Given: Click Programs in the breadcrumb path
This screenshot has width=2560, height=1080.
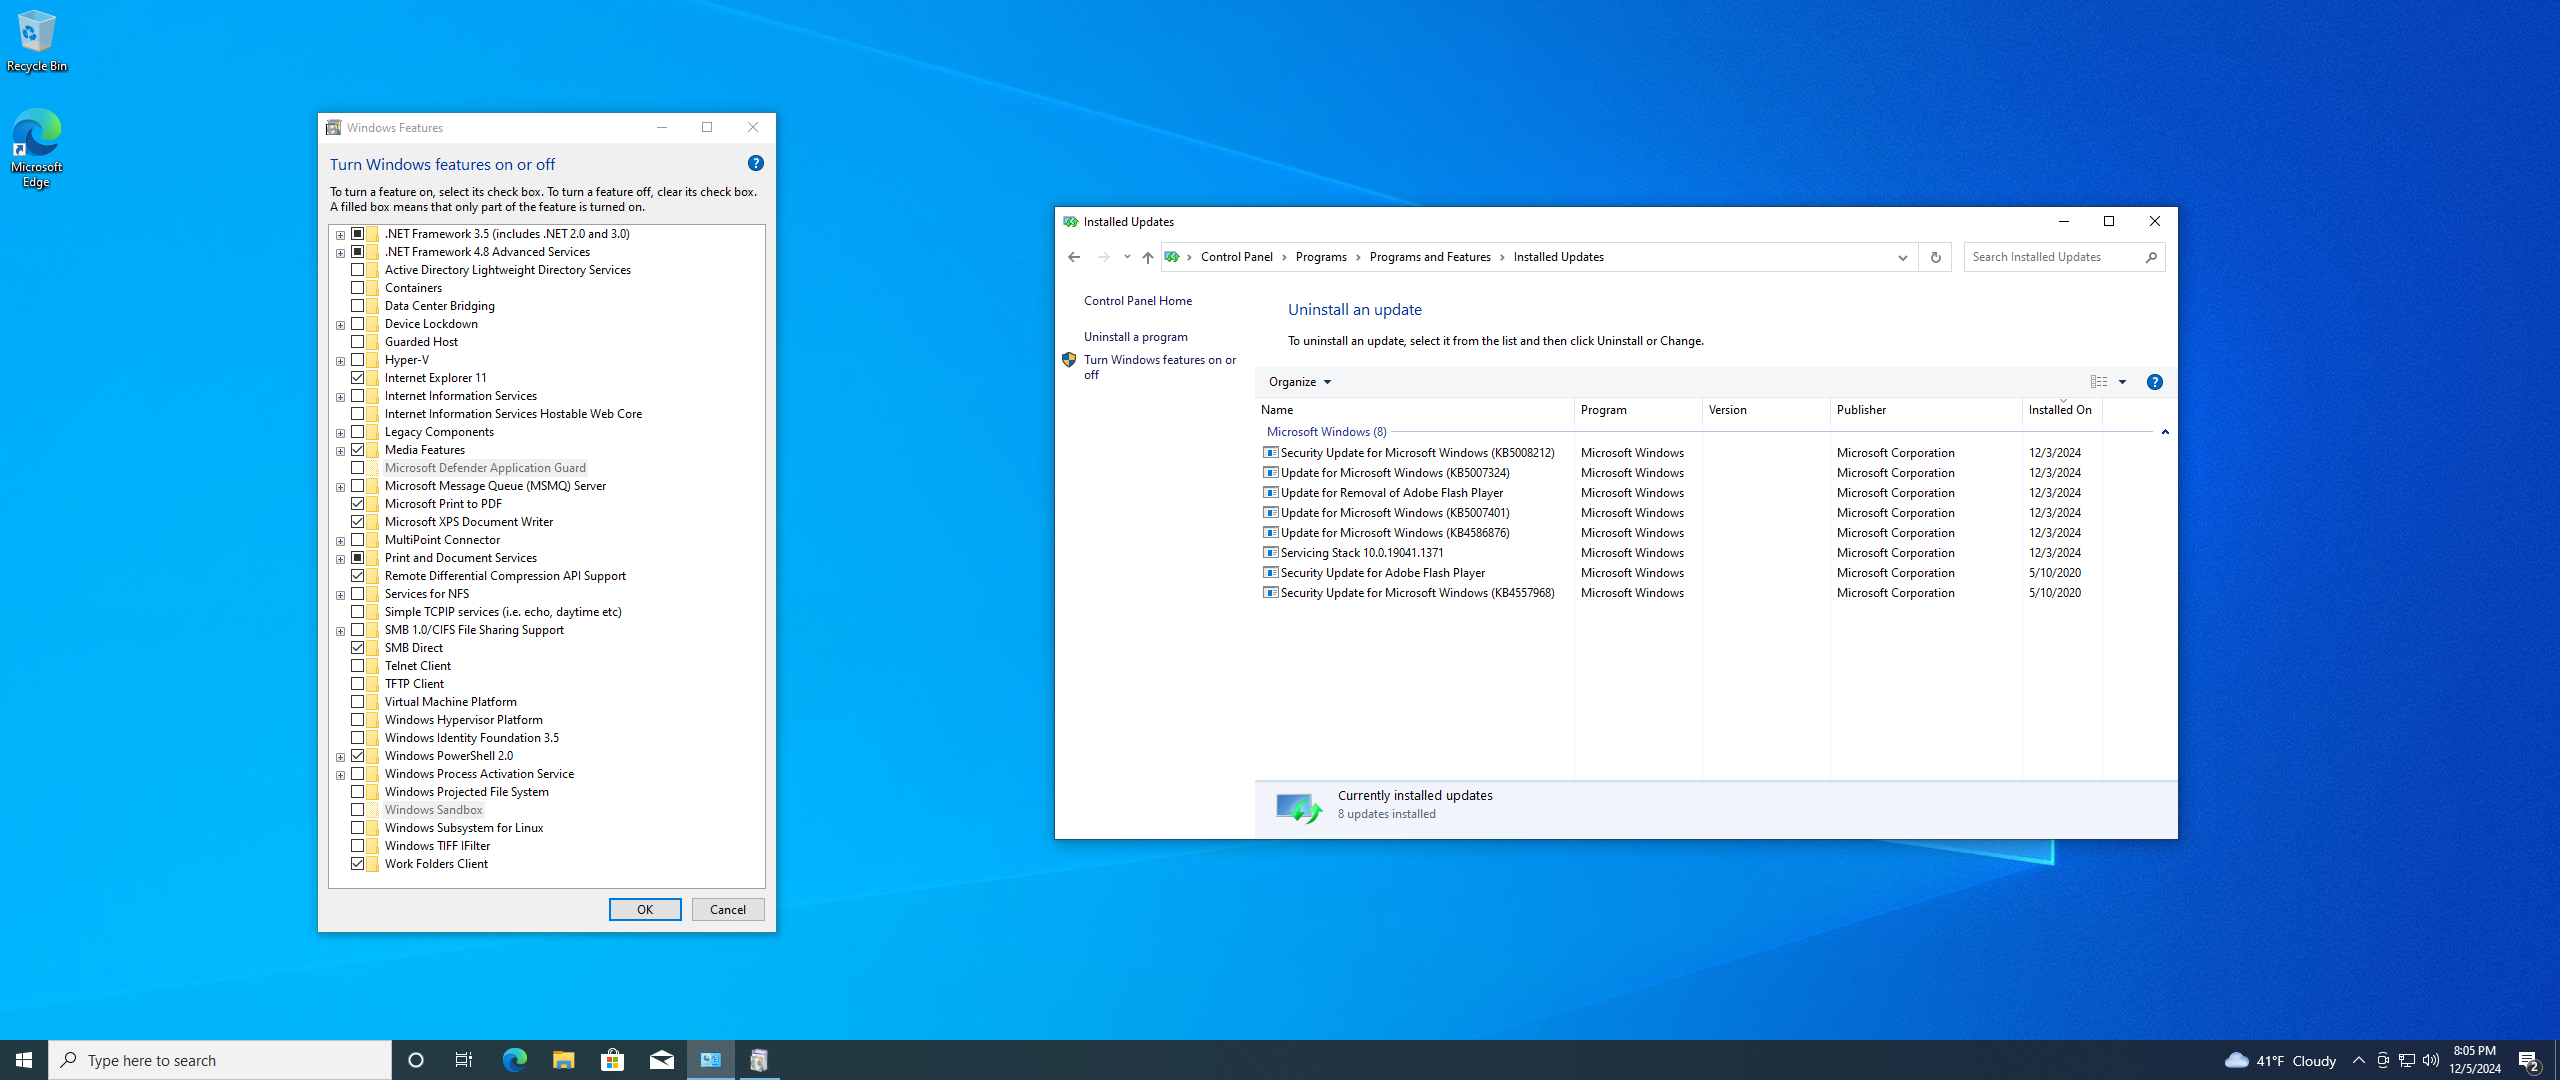Looking at the screenshot, I should click(x=1321, y=257).
